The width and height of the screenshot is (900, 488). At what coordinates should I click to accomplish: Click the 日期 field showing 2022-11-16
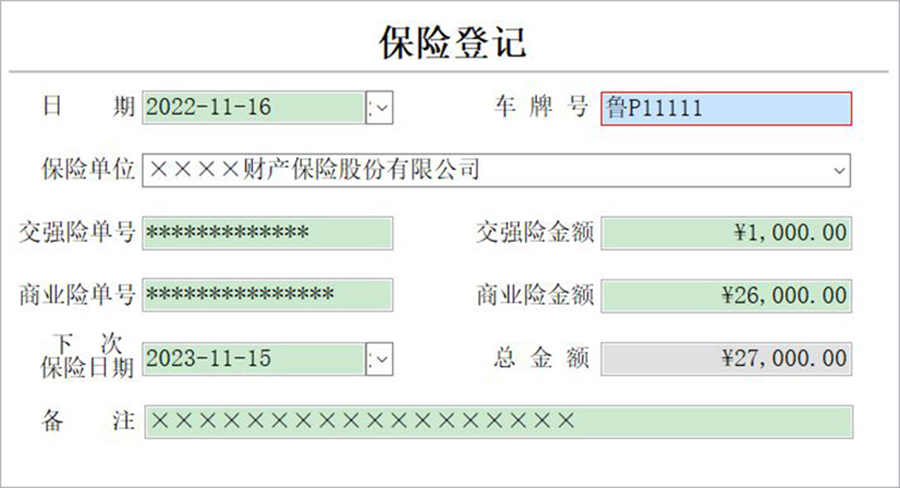tap(253, 108)
